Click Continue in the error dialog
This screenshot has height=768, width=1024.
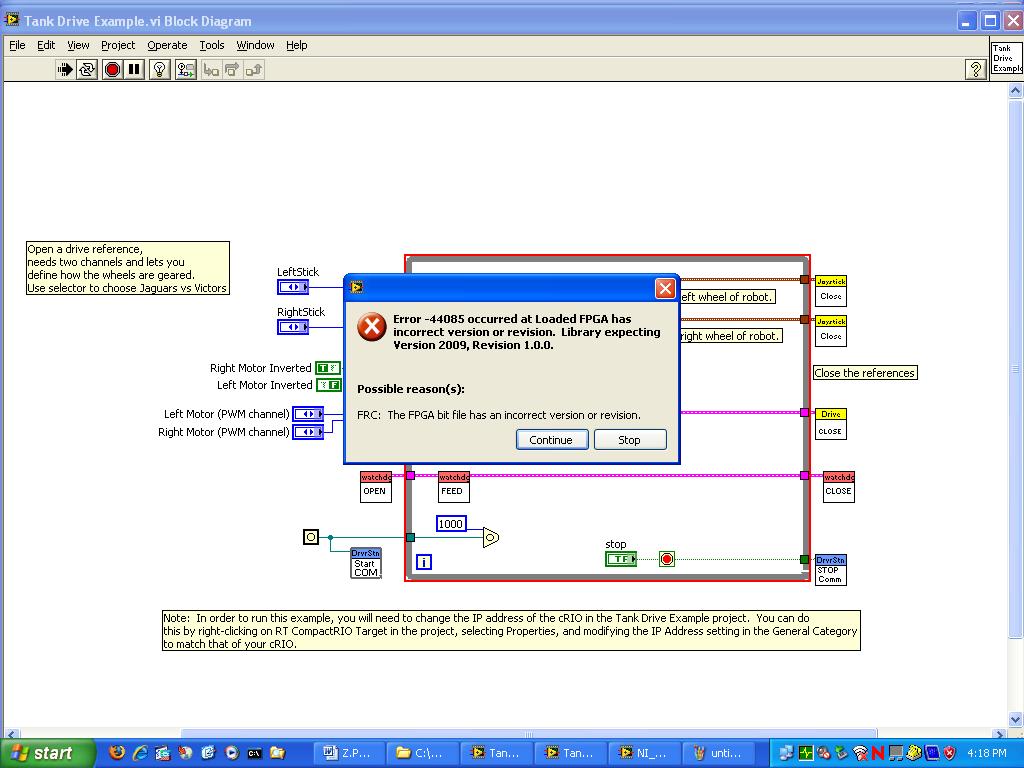point(552,440)
